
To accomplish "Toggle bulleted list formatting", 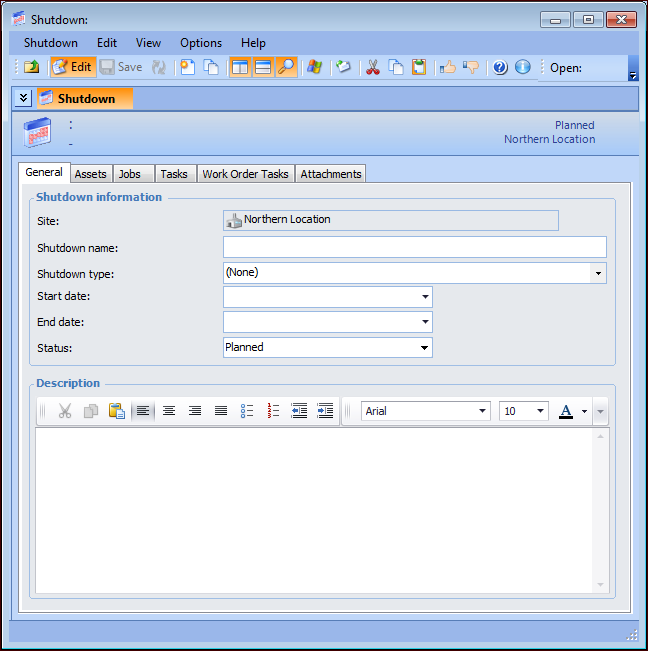I will click(247, 411).
